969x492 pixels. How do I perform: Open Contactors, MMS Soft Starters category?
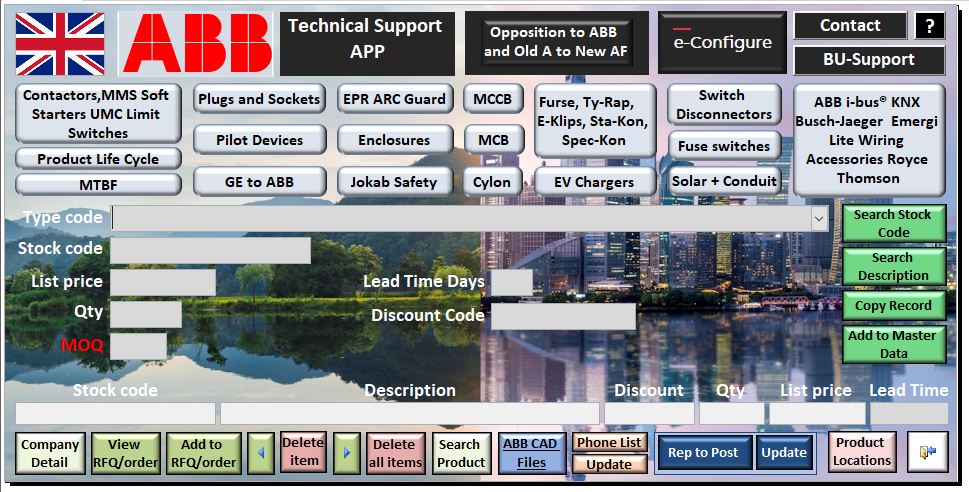98,114
